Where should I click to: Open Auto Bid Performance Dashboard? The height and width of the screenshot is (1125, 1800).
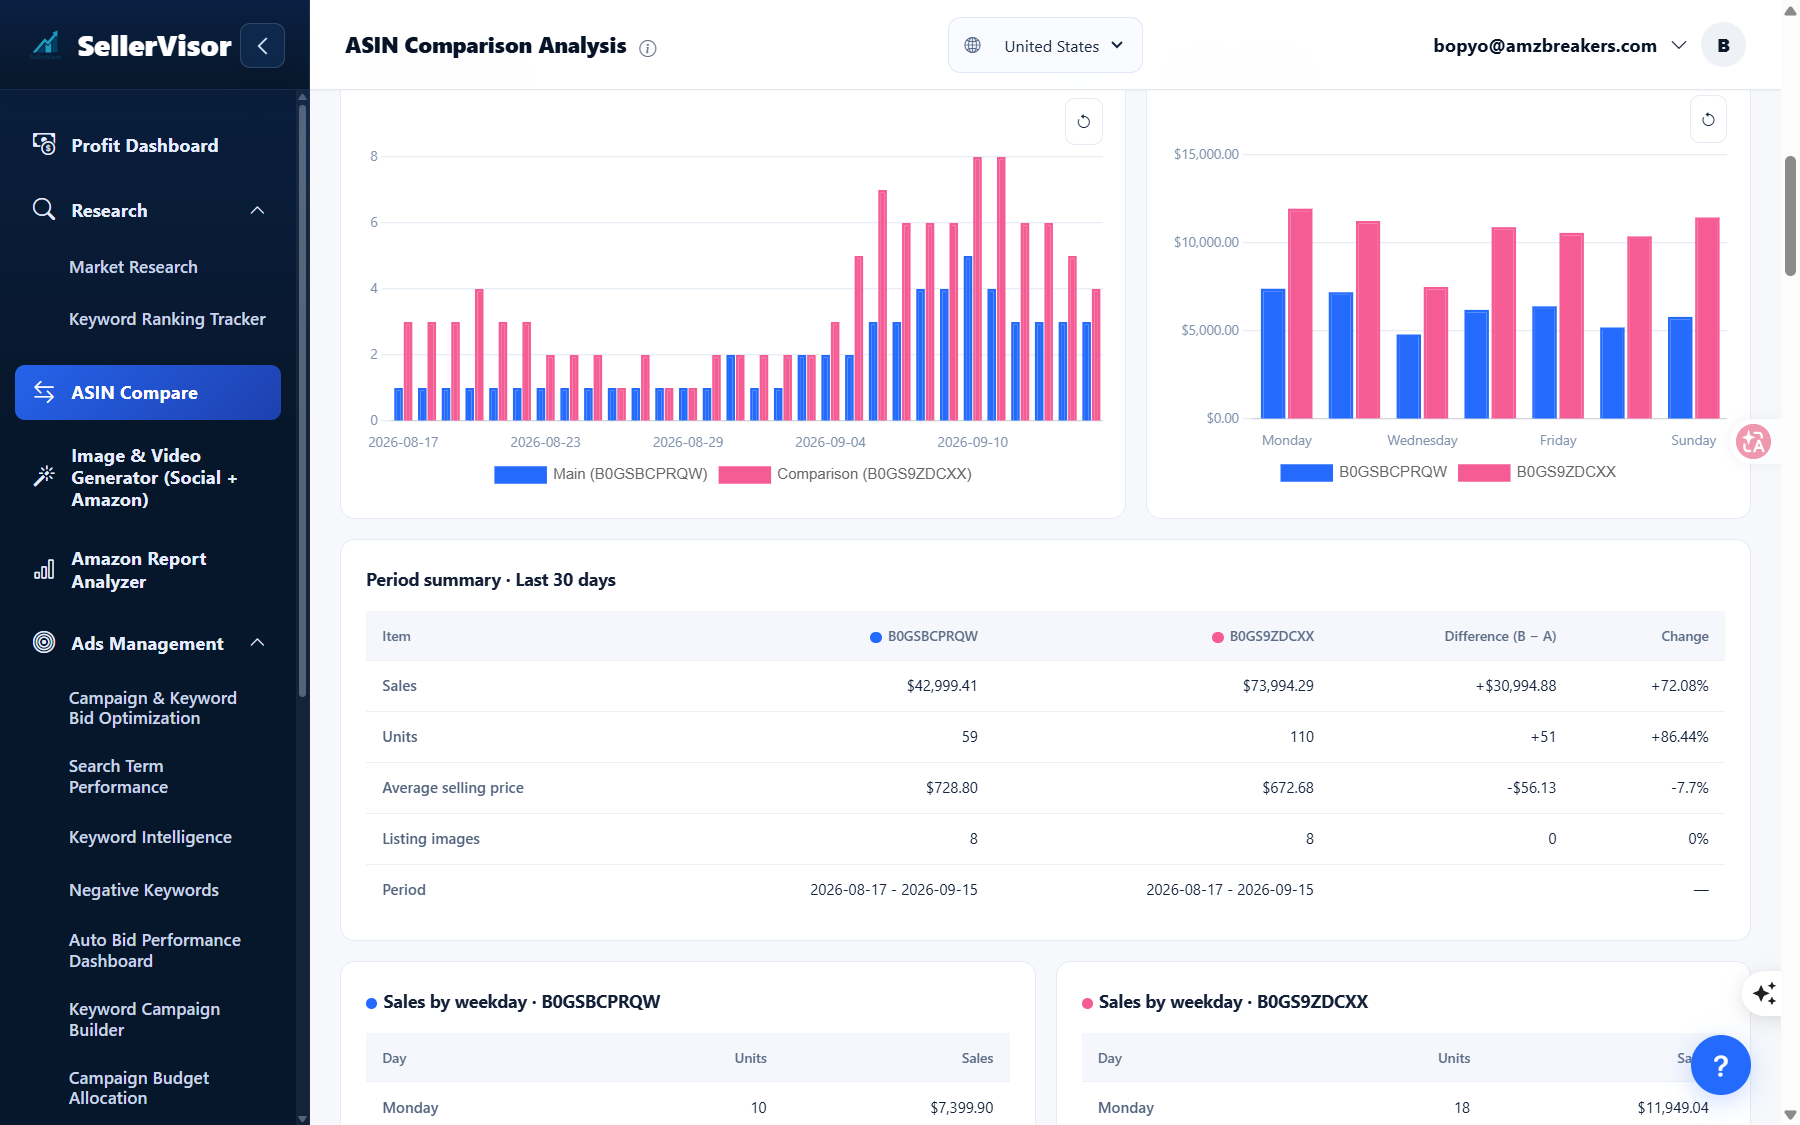(x=155, y=950)
